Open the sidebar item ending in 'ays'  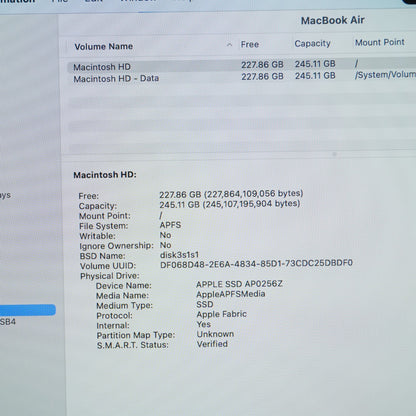[5, 195]
